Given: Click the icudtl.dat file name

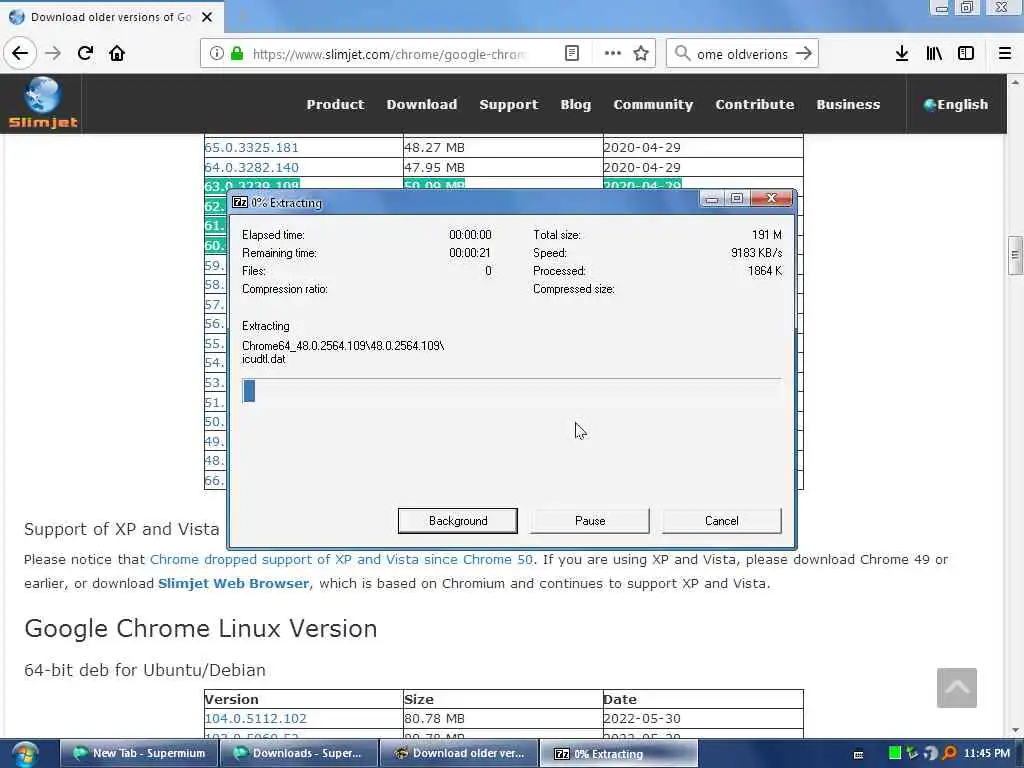Looking at the screenshot, I should (263, 359).
